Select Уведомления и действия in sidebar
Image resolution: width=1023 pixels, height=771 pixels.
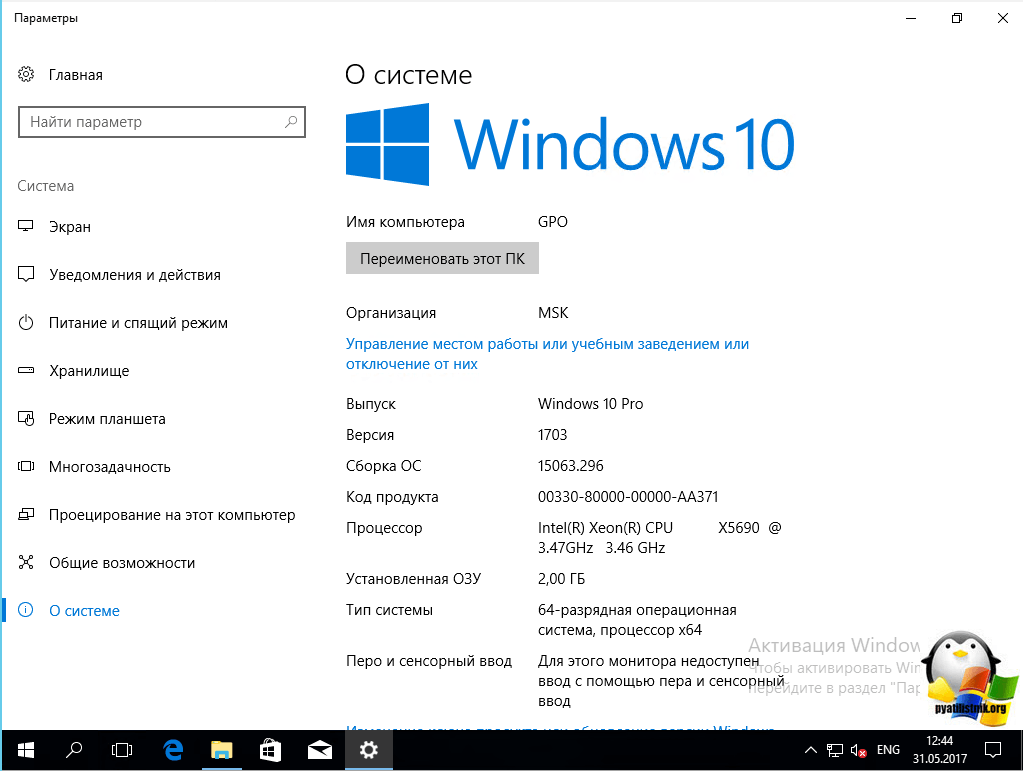[134, 275]
